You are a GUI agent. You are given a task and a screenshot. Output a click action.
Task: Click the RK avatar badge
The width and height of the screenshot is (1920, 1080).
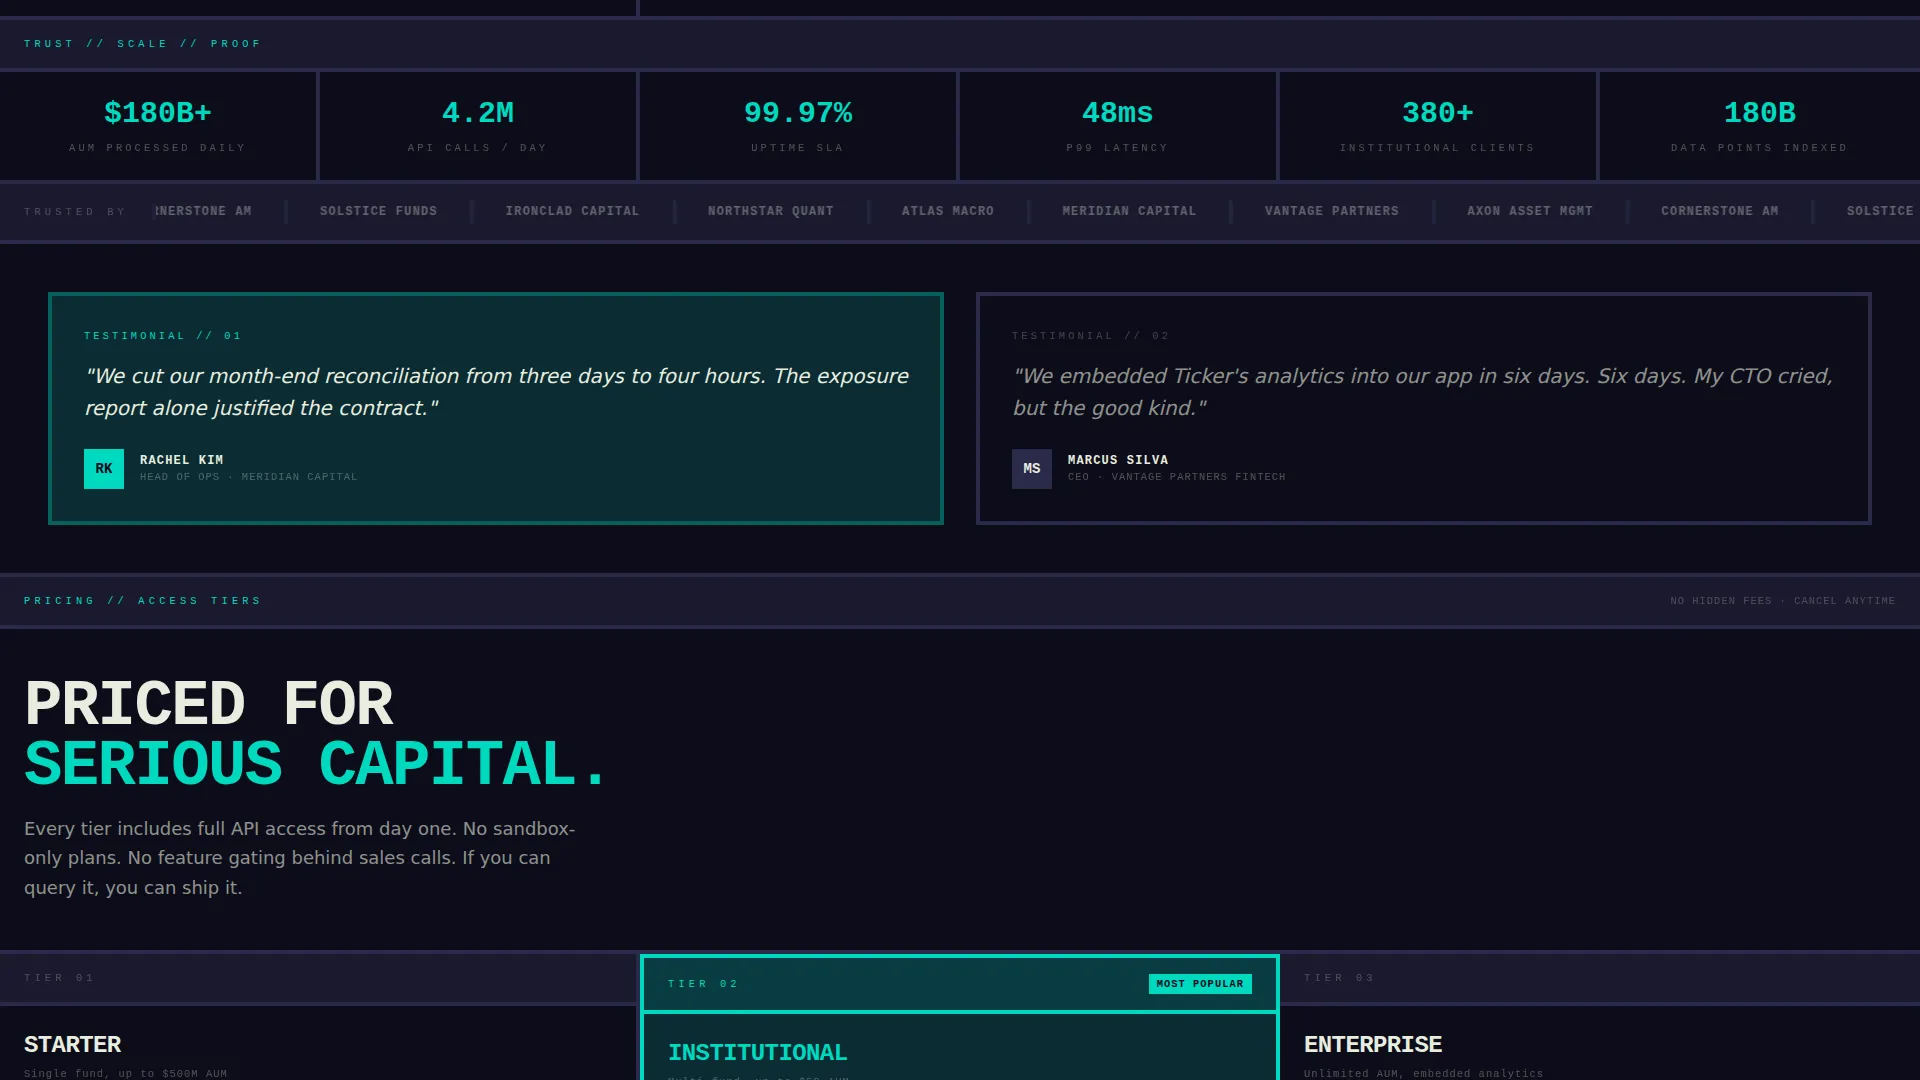(104, 469)
